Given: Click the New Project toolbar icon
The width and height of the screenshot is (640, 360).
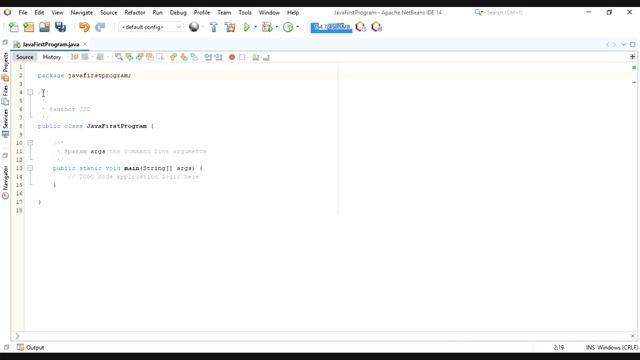Looking at the screenshot, I should [29, 27].
